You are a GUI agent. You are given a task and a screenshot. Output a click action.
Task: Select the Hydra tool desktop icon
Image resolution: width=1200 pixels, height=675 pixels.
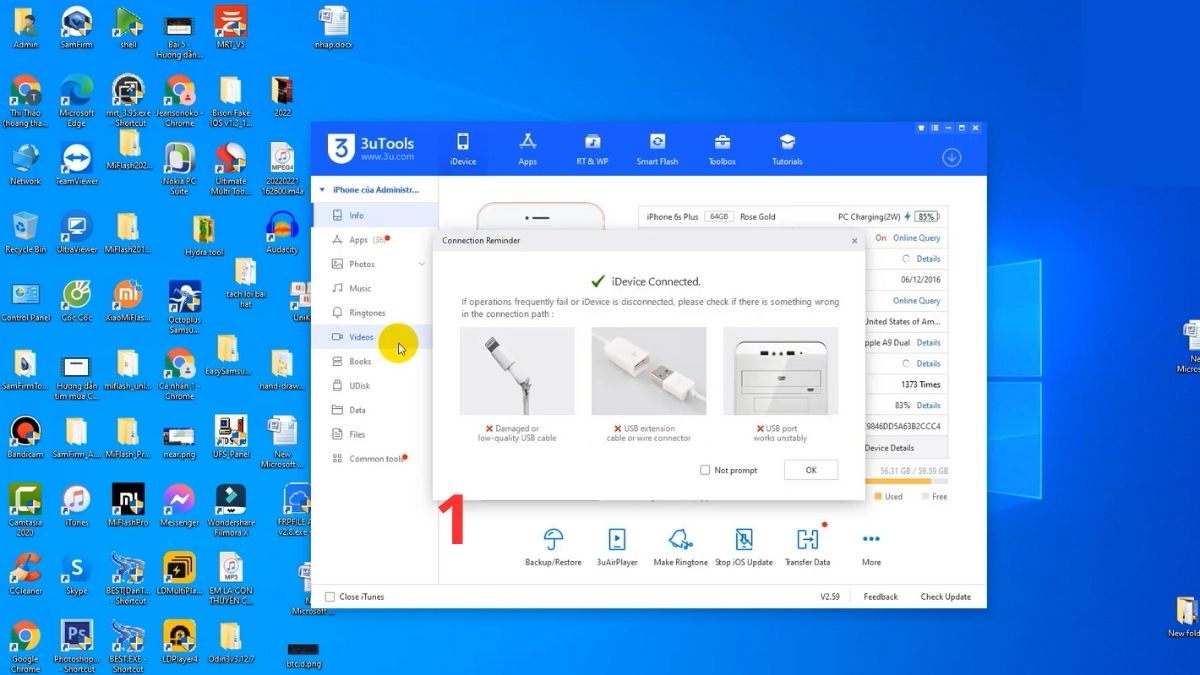pyautogui.click(x=204, y=237)
